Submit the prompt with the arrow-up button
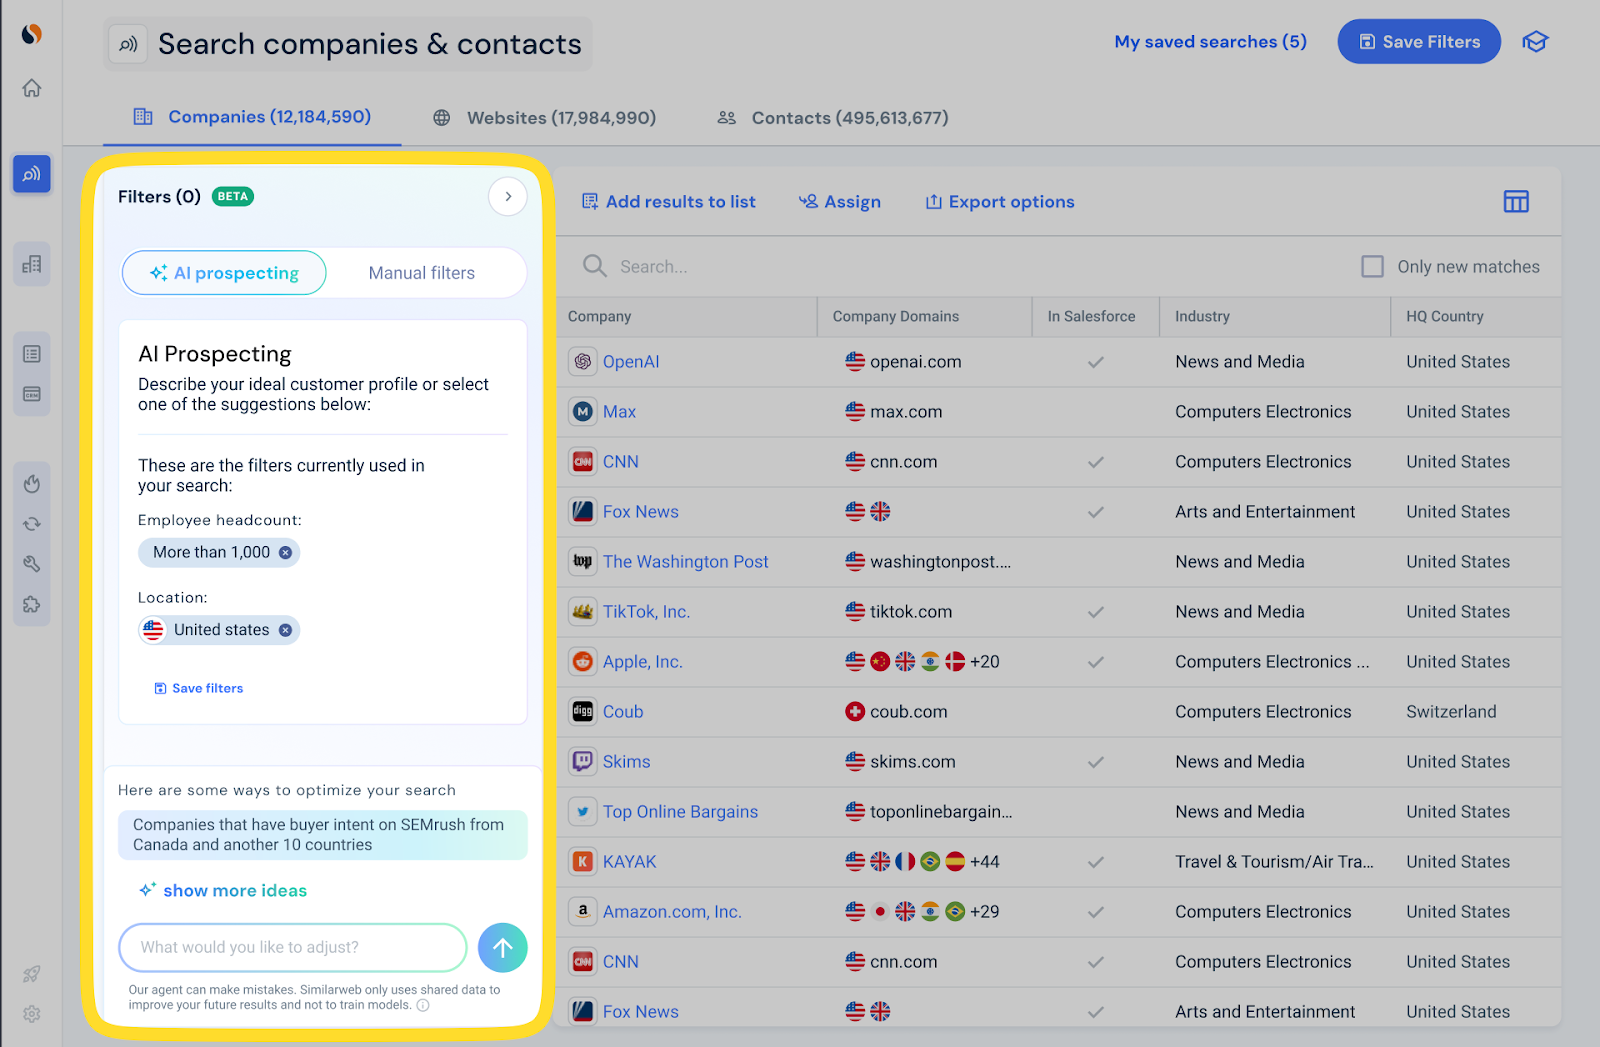The height and width of the screenshot is (1047, 1600). pos(503,947)
